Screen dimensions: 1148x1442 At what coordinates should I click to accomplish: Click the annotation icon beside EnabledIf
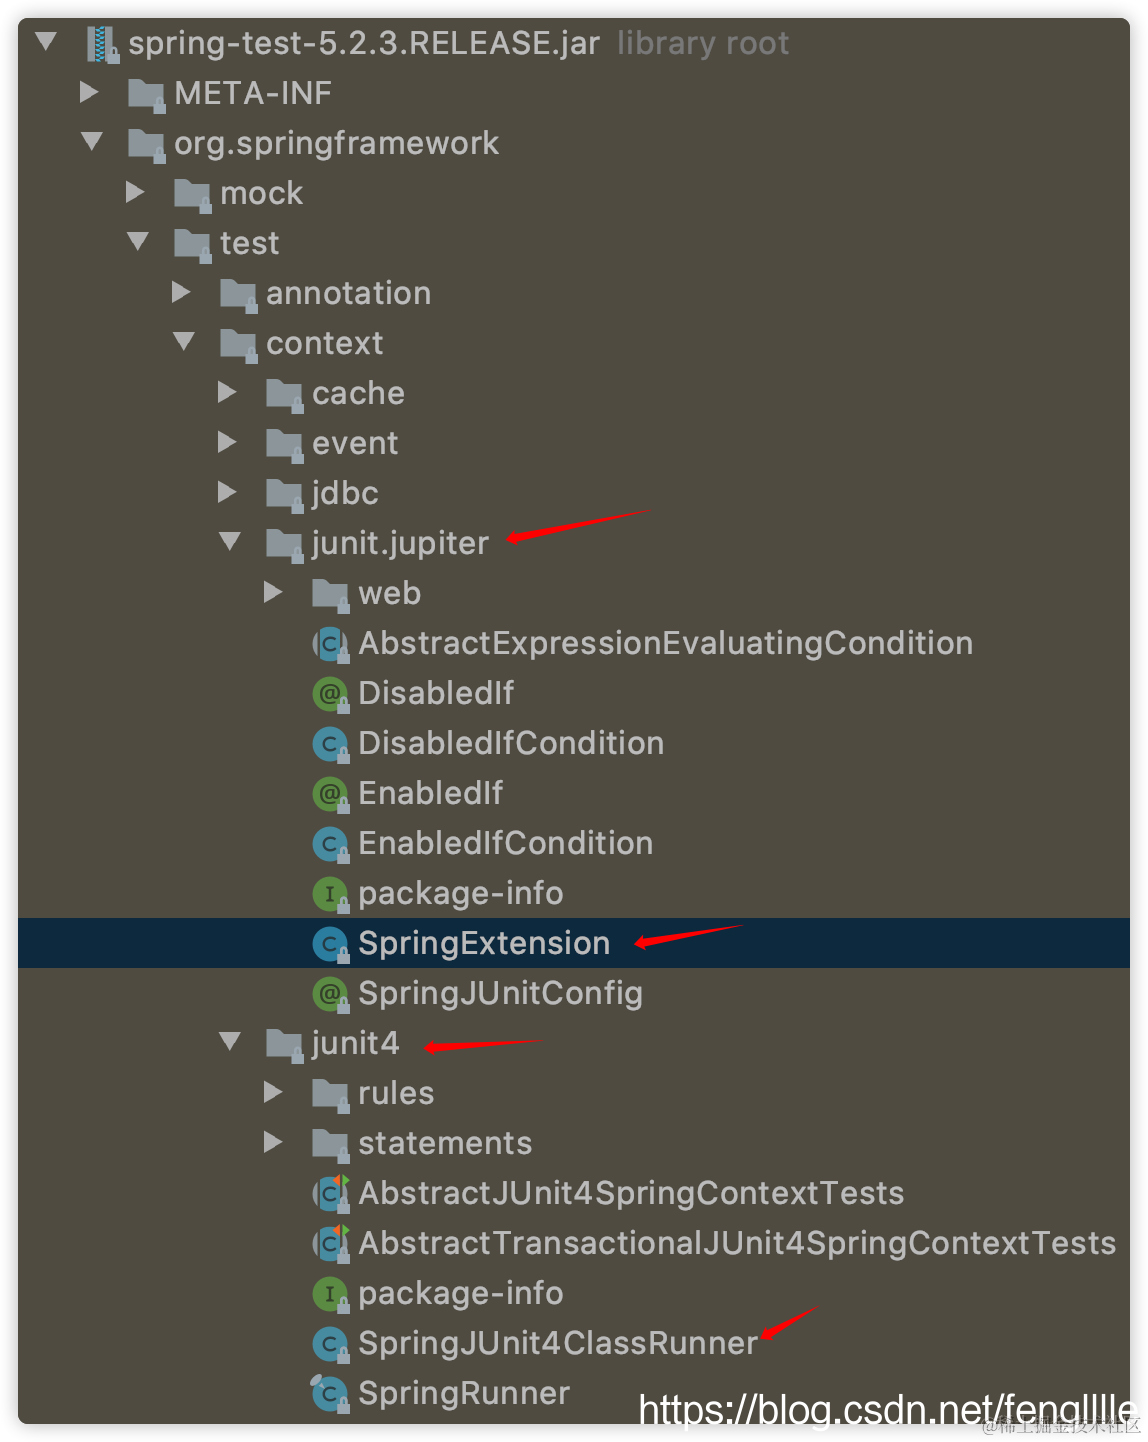330,794
